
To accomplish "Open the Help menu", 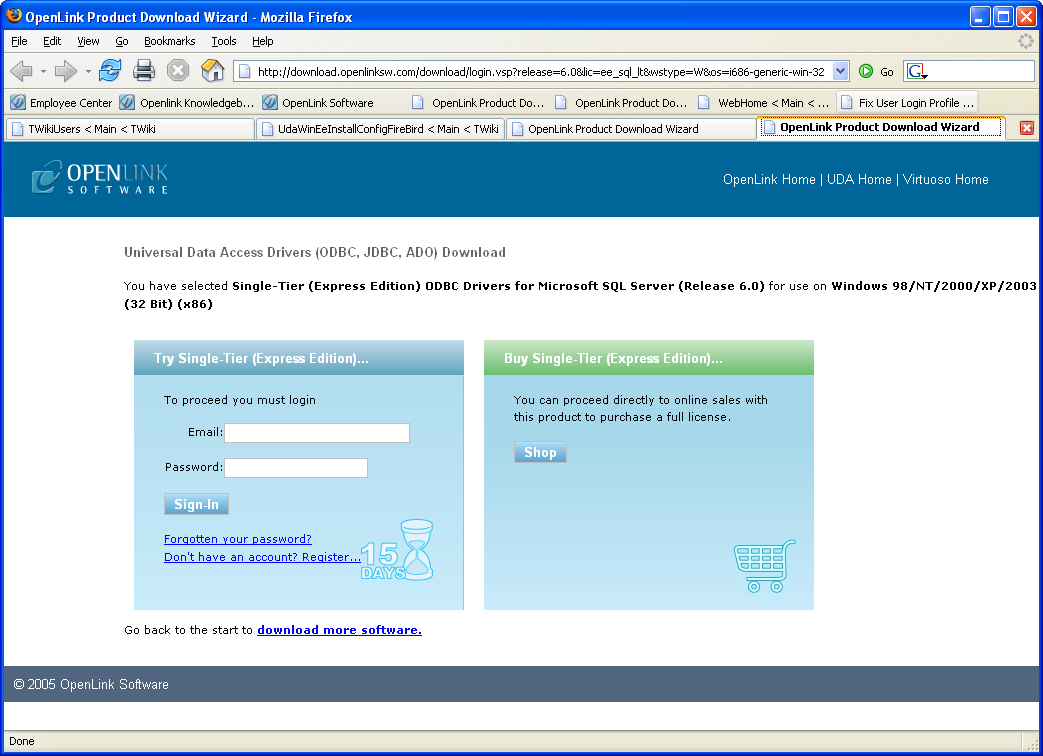I will coord(263,41).
